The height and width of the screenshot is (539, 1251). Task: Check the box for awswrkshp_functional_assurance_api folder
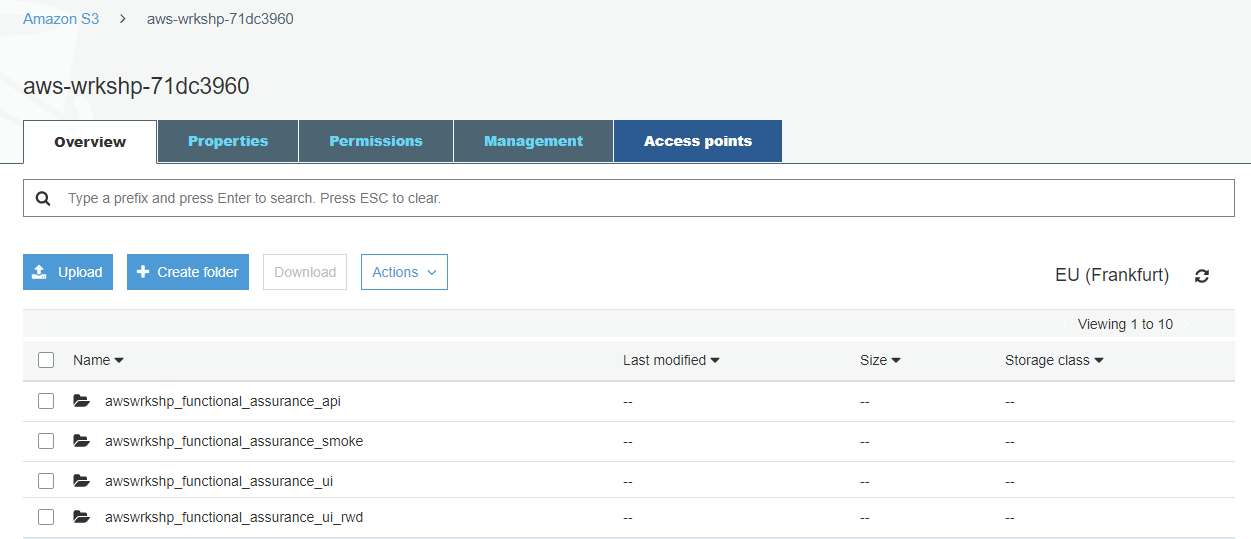46,401
